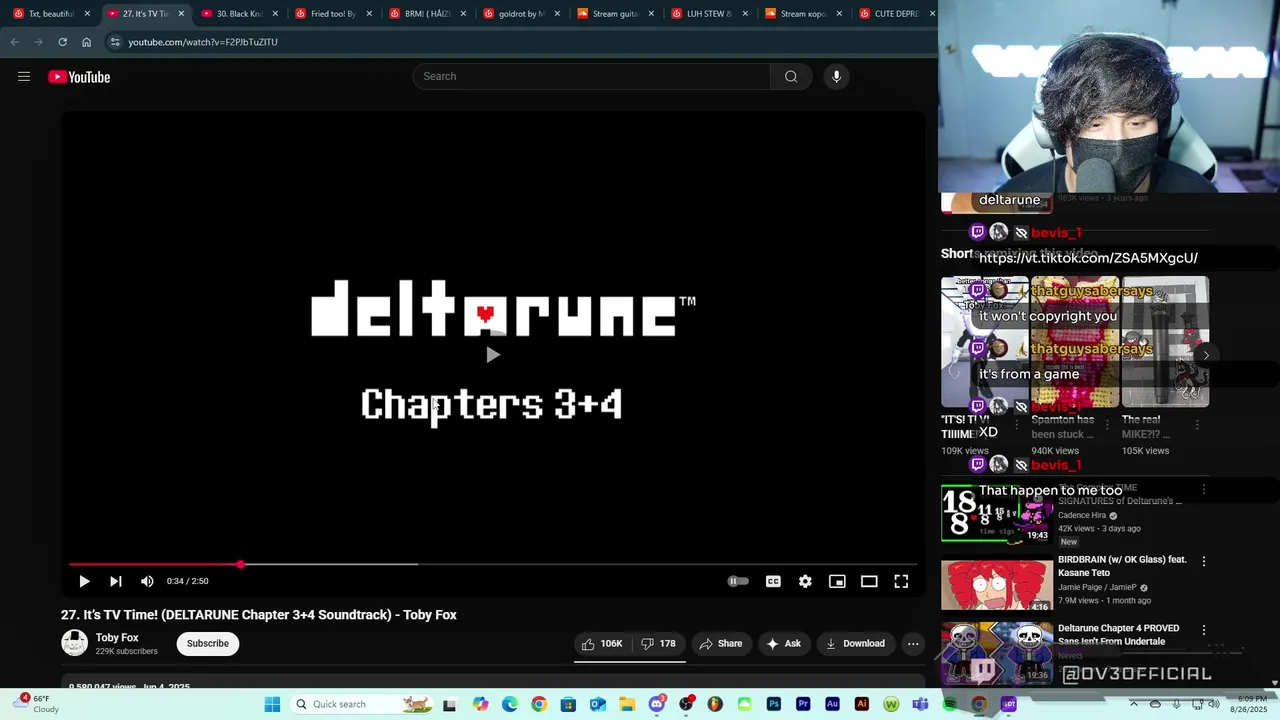Switch to the 'CUTE DEPRESSED' tab
Image resolution: width=1280 pixels, height=720 pixels.
tap(898, 14)
